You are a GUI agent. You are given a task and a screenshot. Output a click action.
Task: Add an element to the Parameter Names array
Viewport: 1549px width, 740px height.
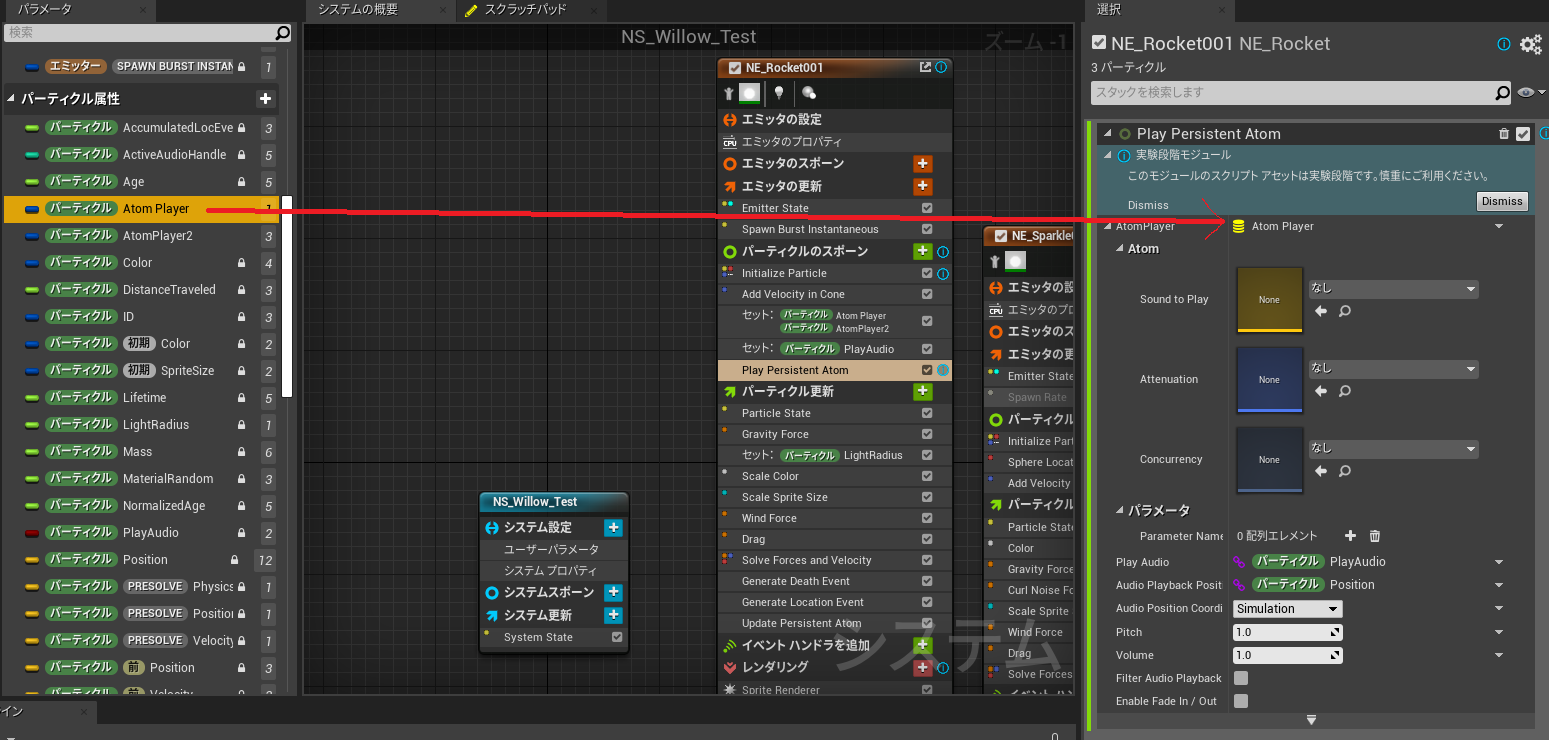(x=1350, y=537)
